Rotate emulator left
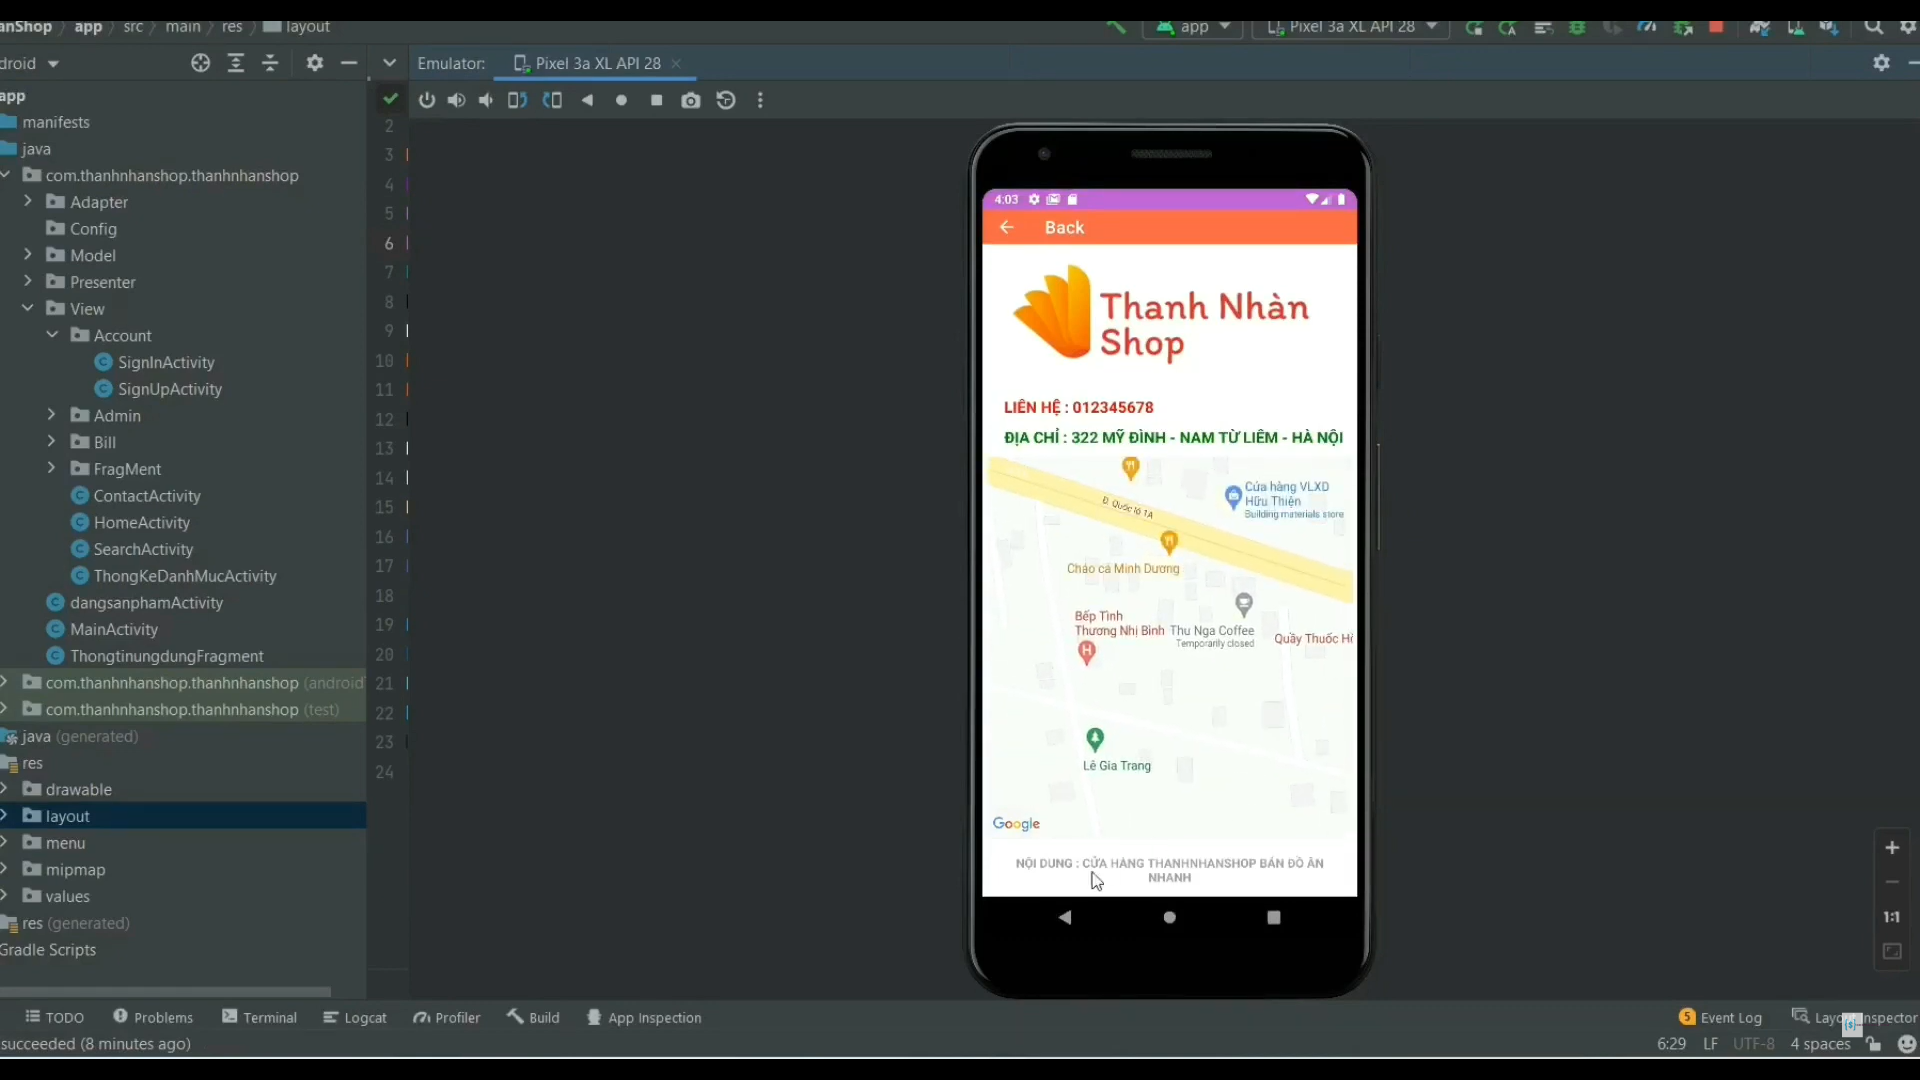Screen dimensions: 1920x1080 517,100
